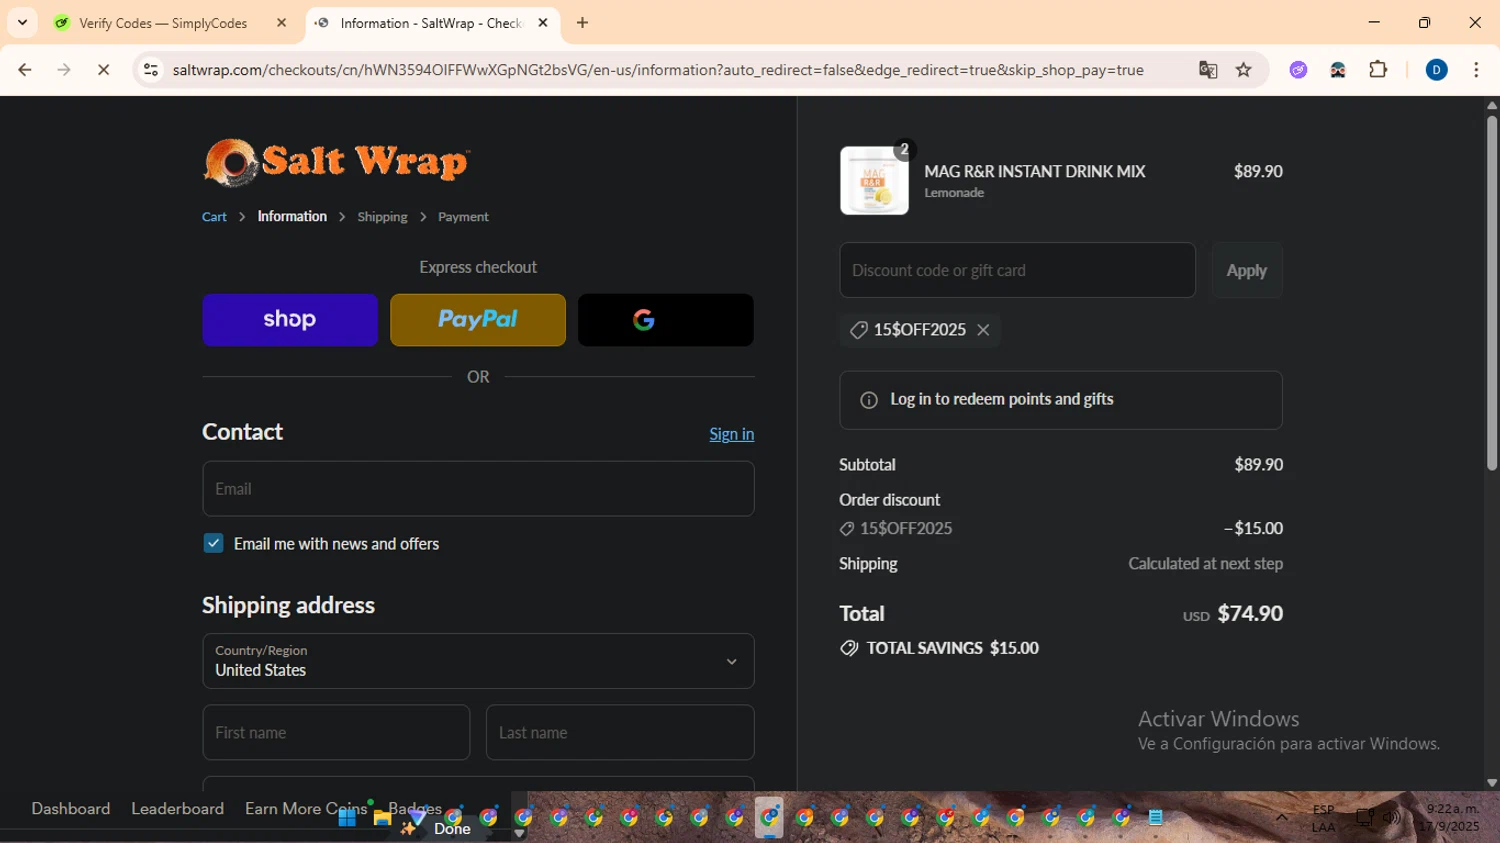Click the MAG R&R product thumbnail

pyautogui.click(x=874, y=181)
